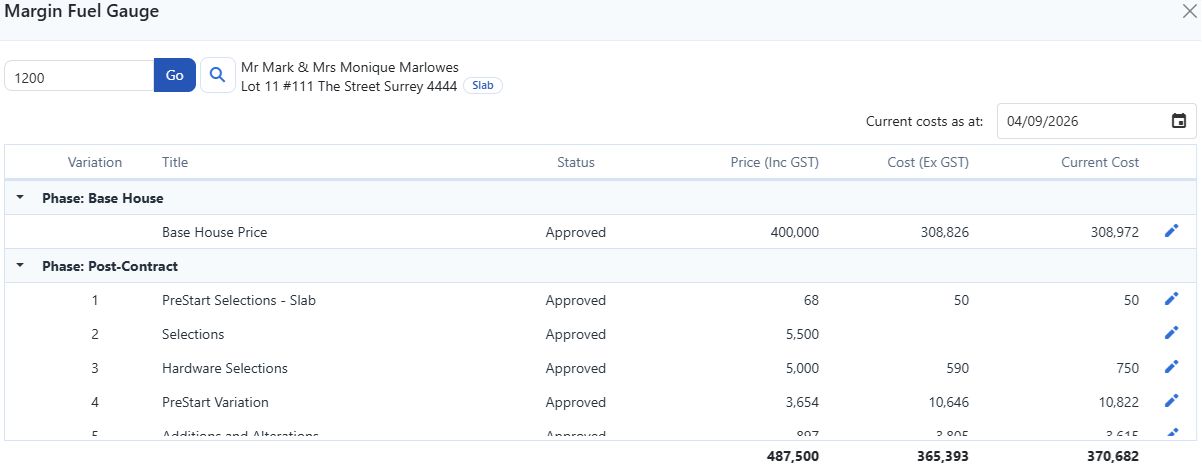
Task: Click the Status column header
Action: coord(576,162)
